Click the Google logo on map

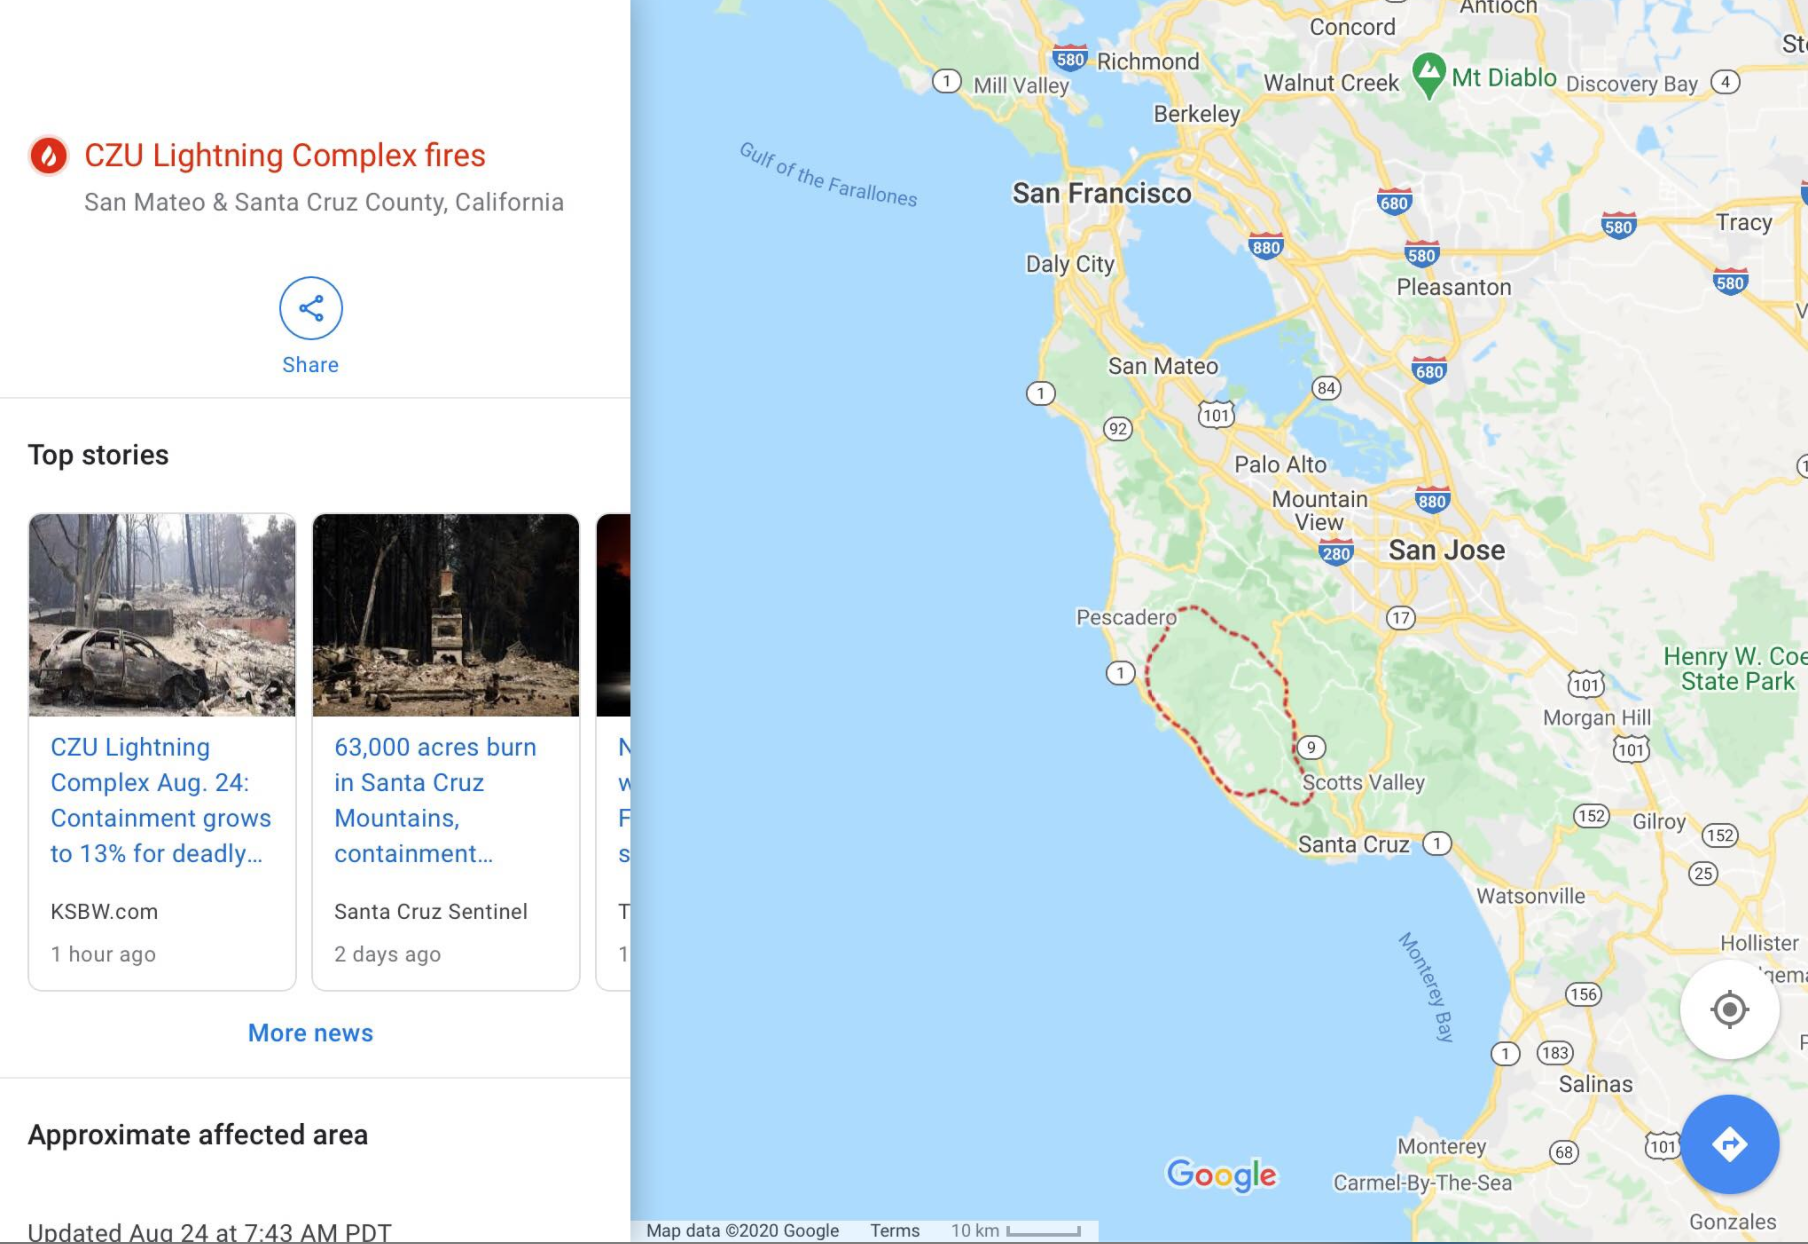click(x=1221, y=1174)
